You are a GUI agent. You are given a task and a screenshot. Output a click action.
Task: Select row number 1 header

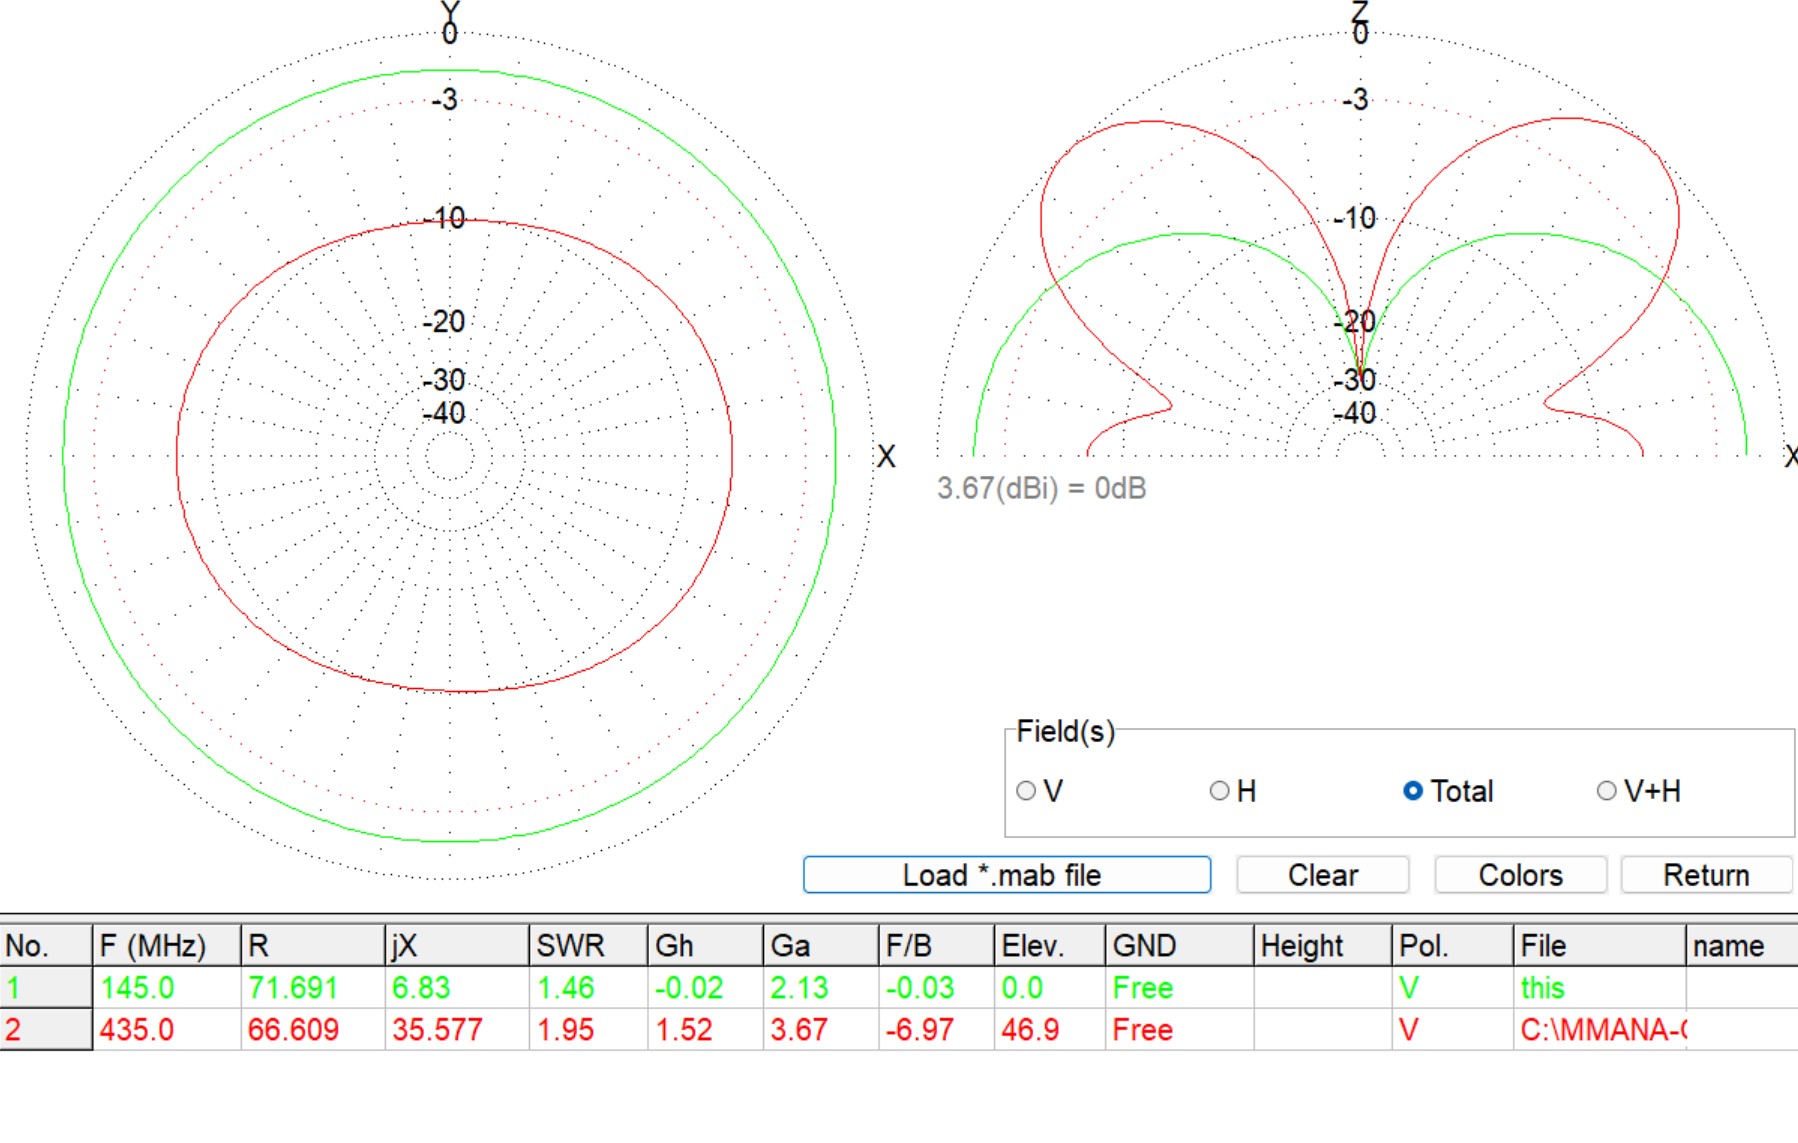coord(46,988)
